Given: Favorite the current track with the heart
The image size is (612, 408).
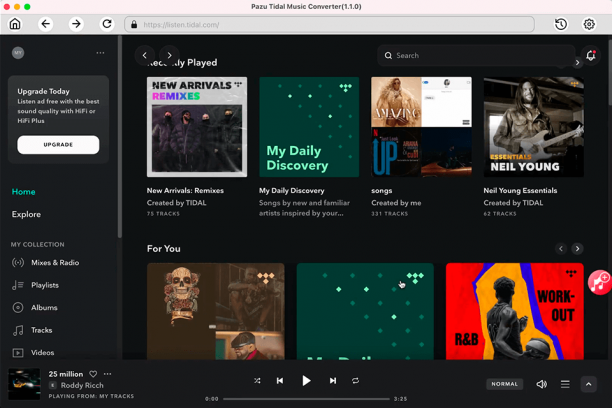Looking at the screenshot, I should (93, 374).
